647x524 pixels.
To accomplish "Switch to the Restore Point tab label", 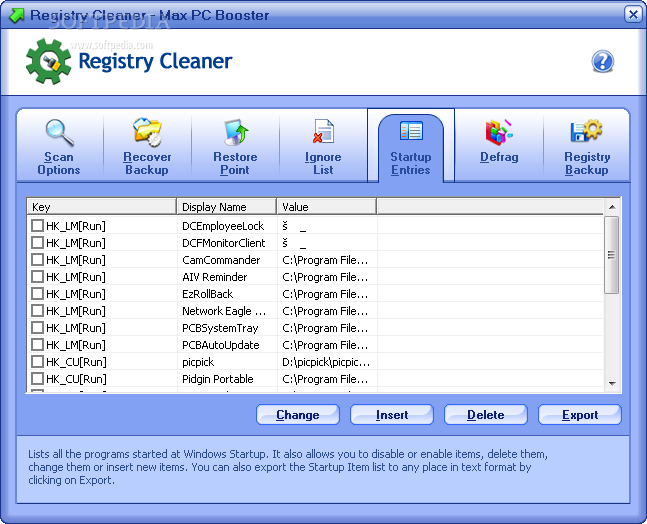I will pos(235,163).
